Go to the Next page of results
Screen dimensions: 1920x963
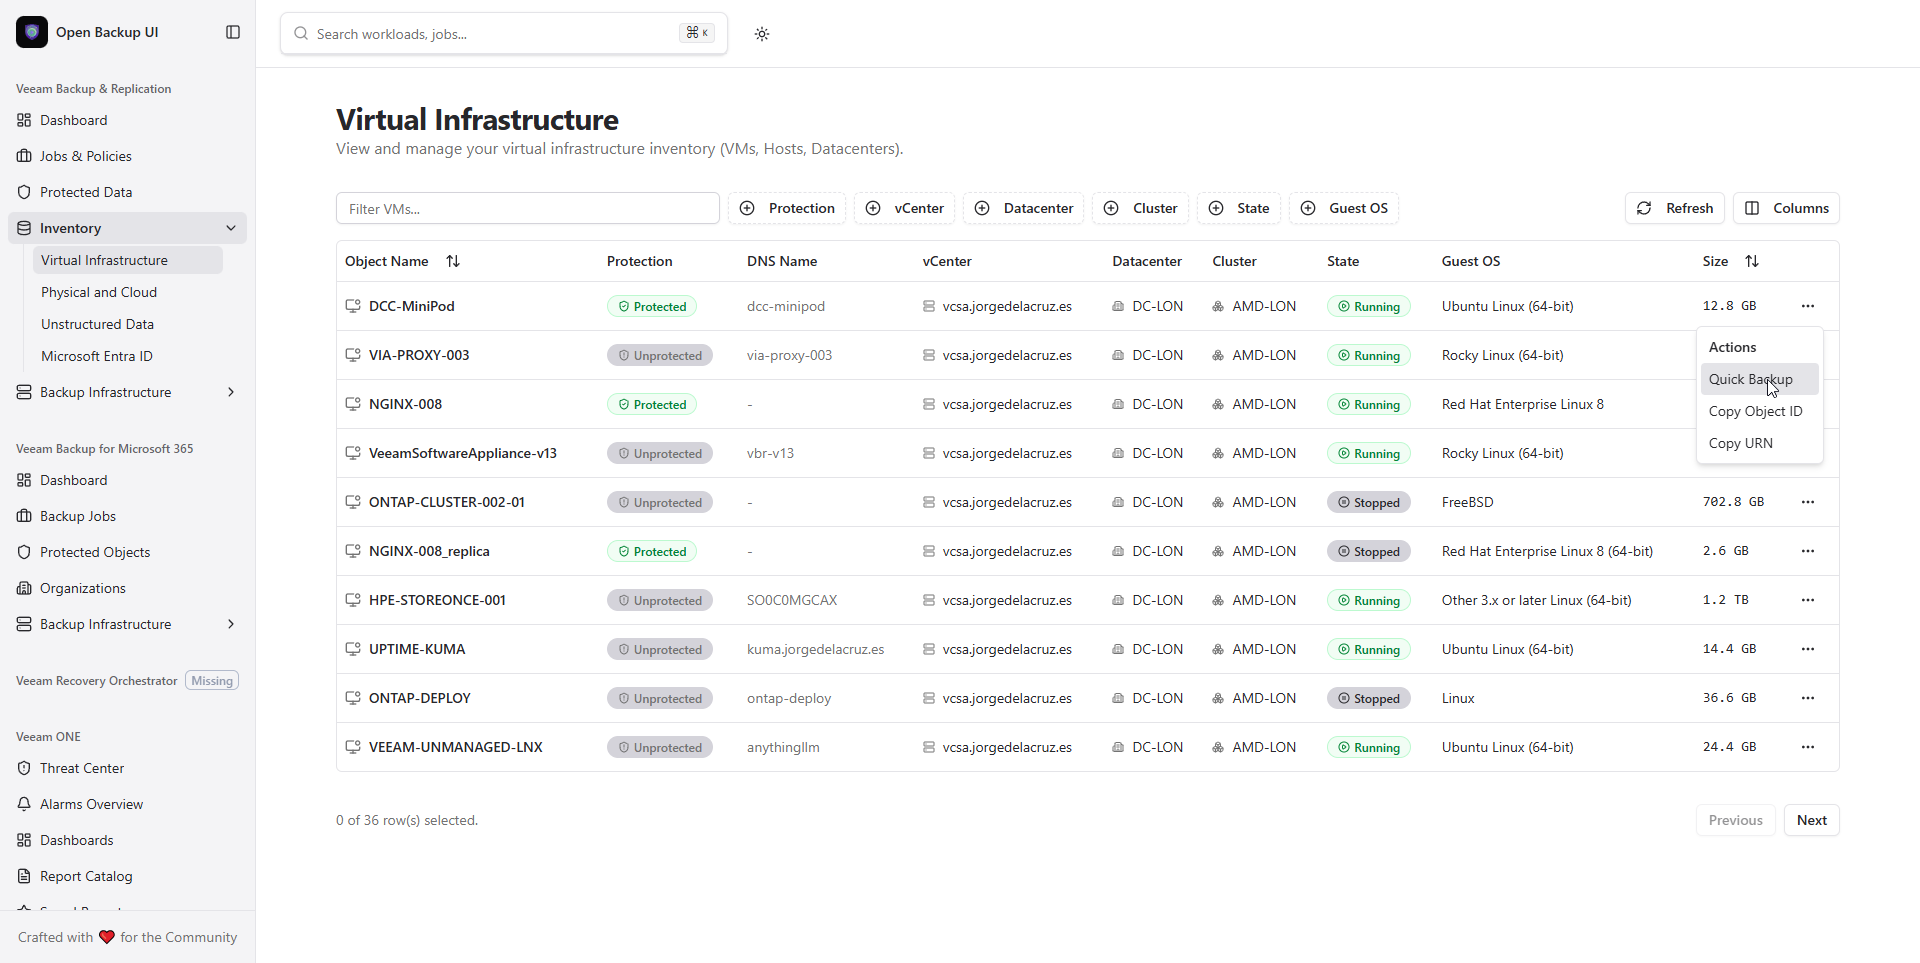1811,820
